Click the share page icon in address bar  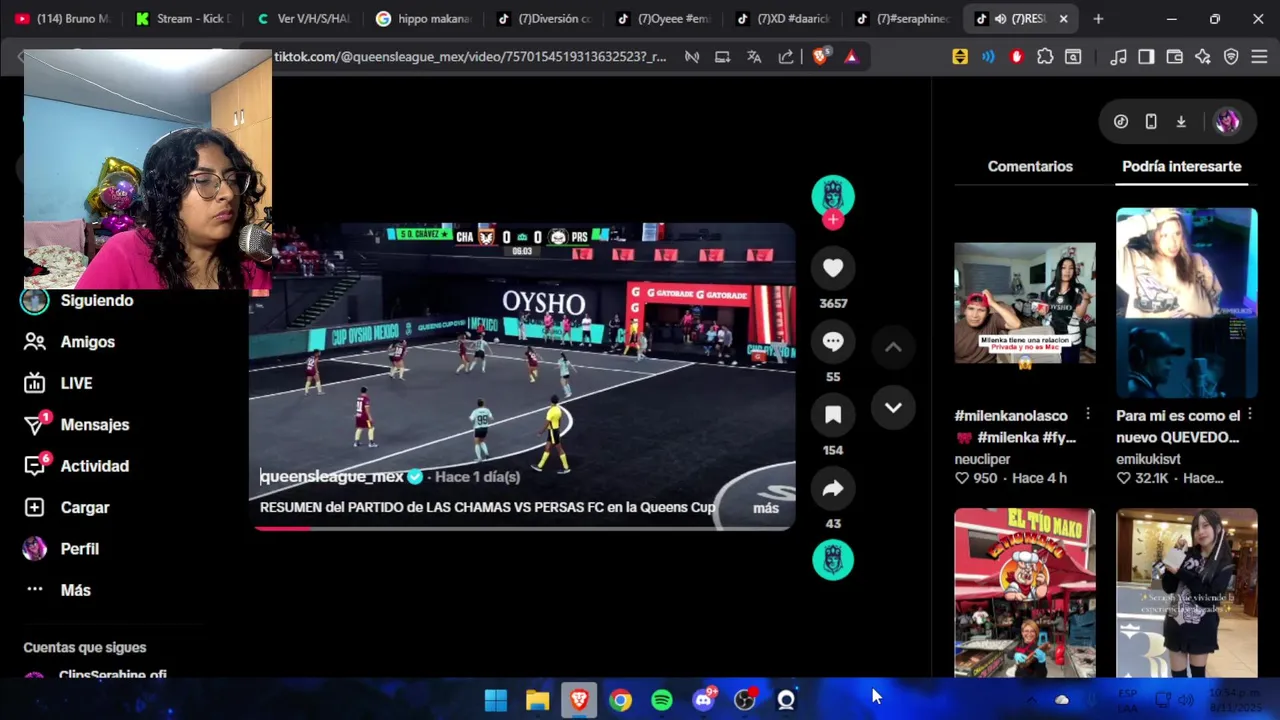(x=786, y=57)
